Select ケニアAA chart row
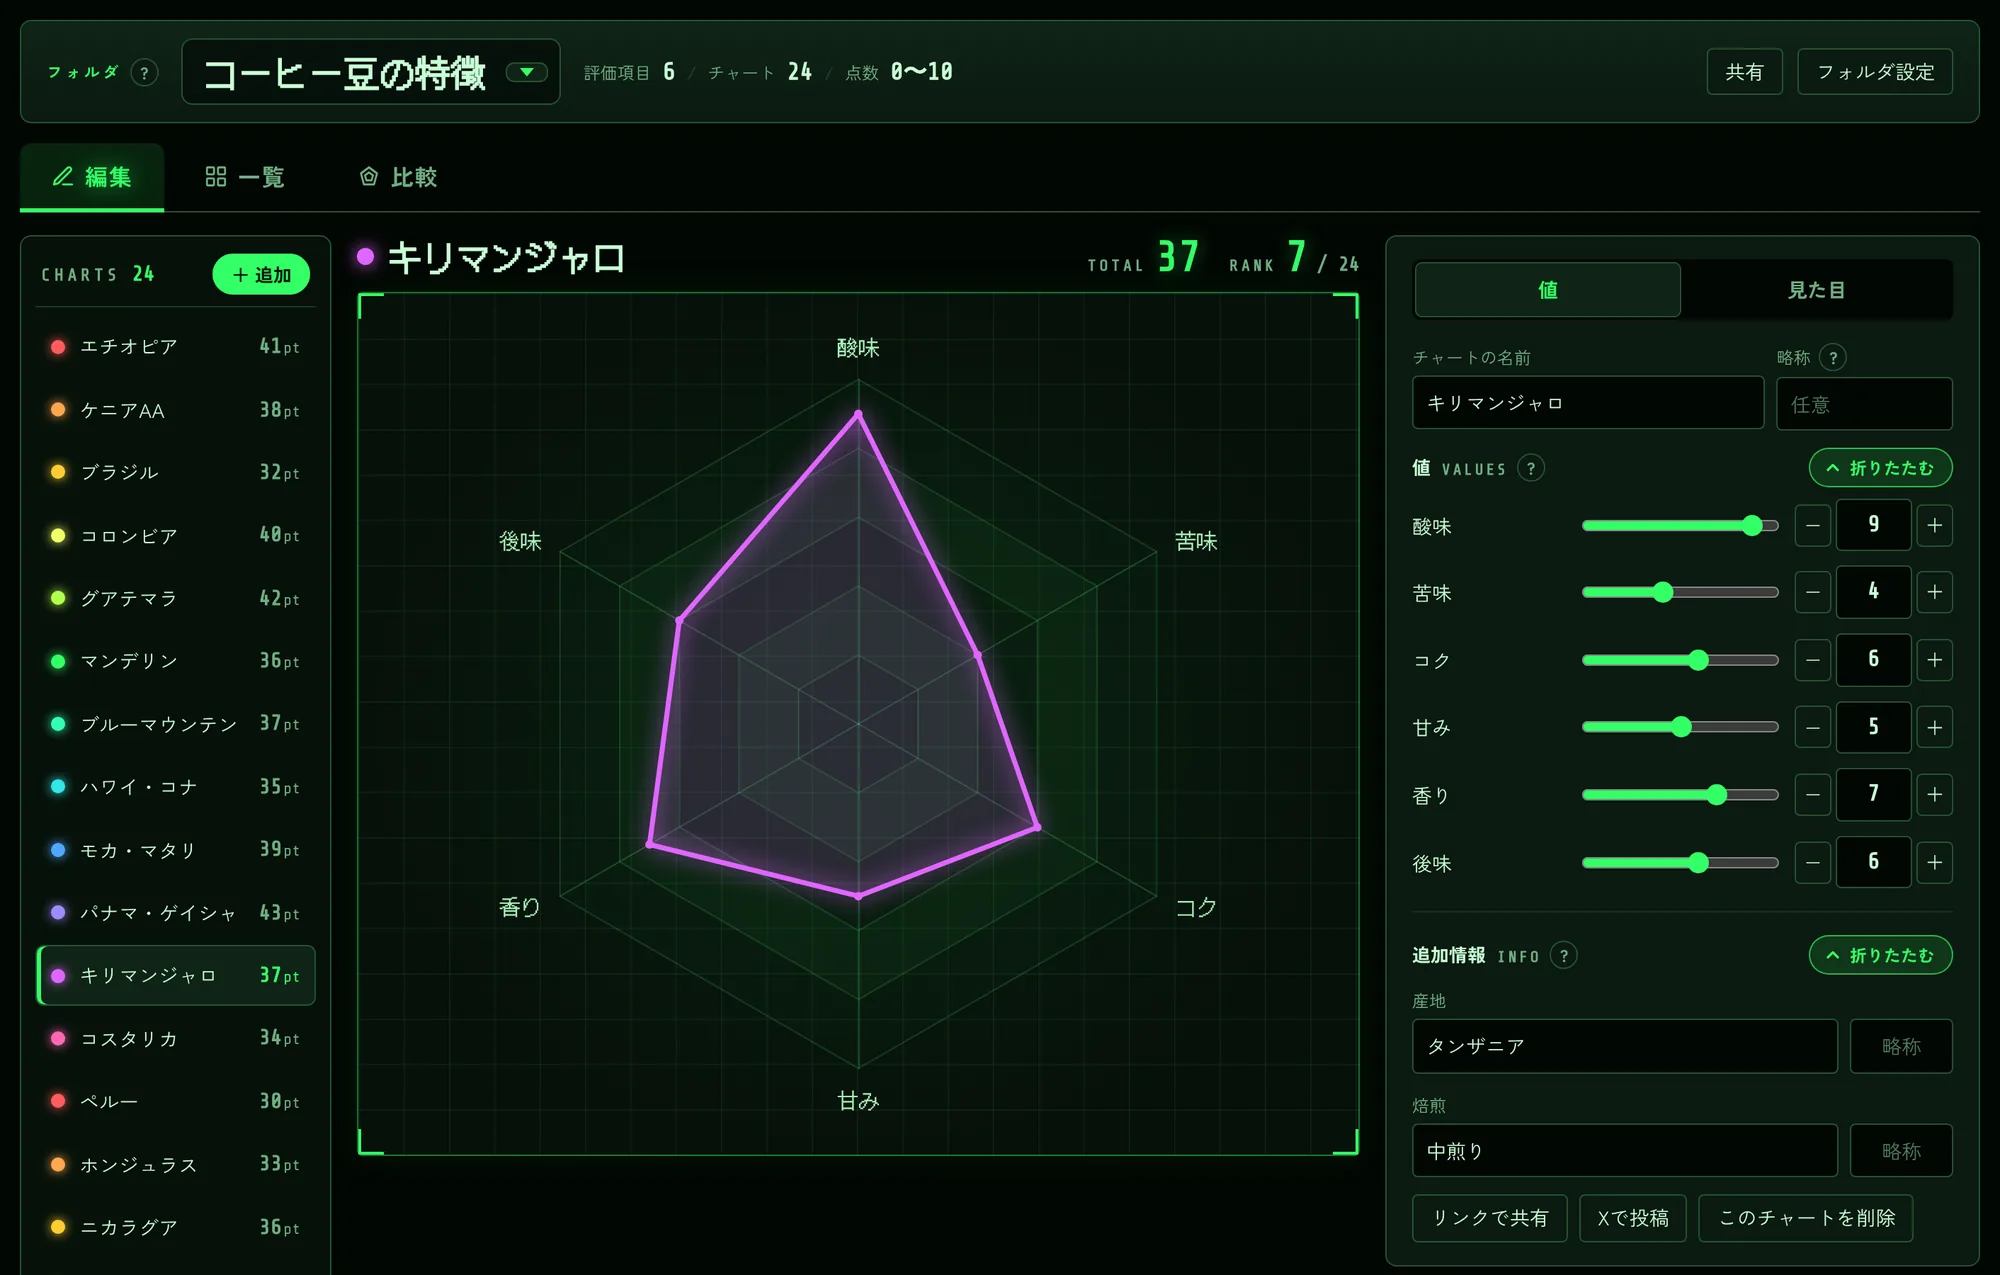This screenshot has height=1275, width=2000. click(176, 410)
